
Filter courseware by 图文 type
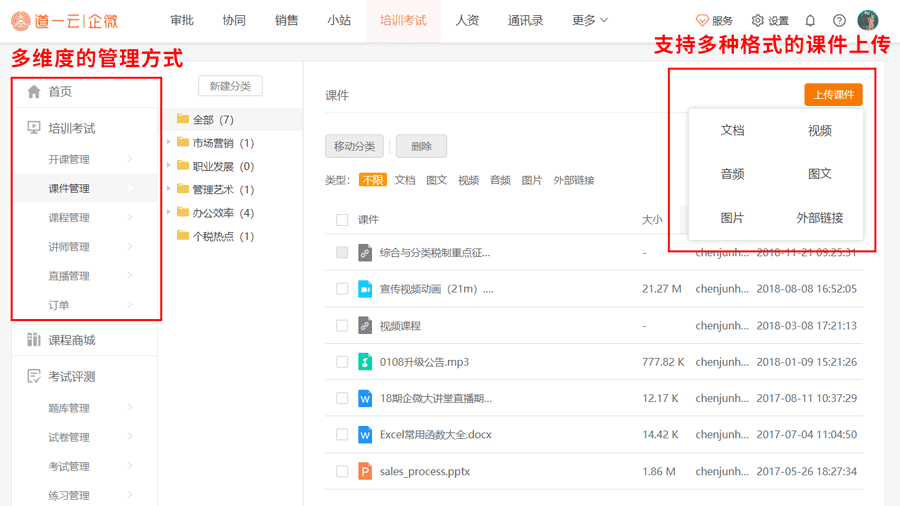click(x=436, y=181)
